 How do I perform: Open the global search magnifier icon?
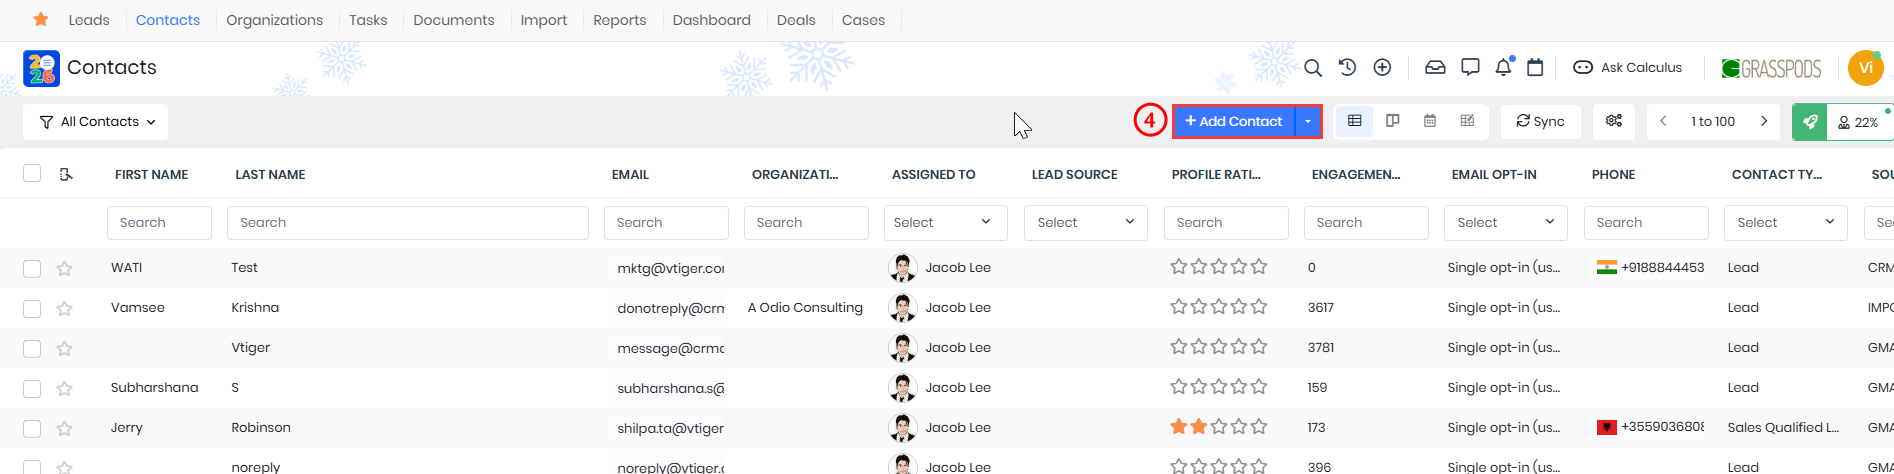[x=1313, y=68]
